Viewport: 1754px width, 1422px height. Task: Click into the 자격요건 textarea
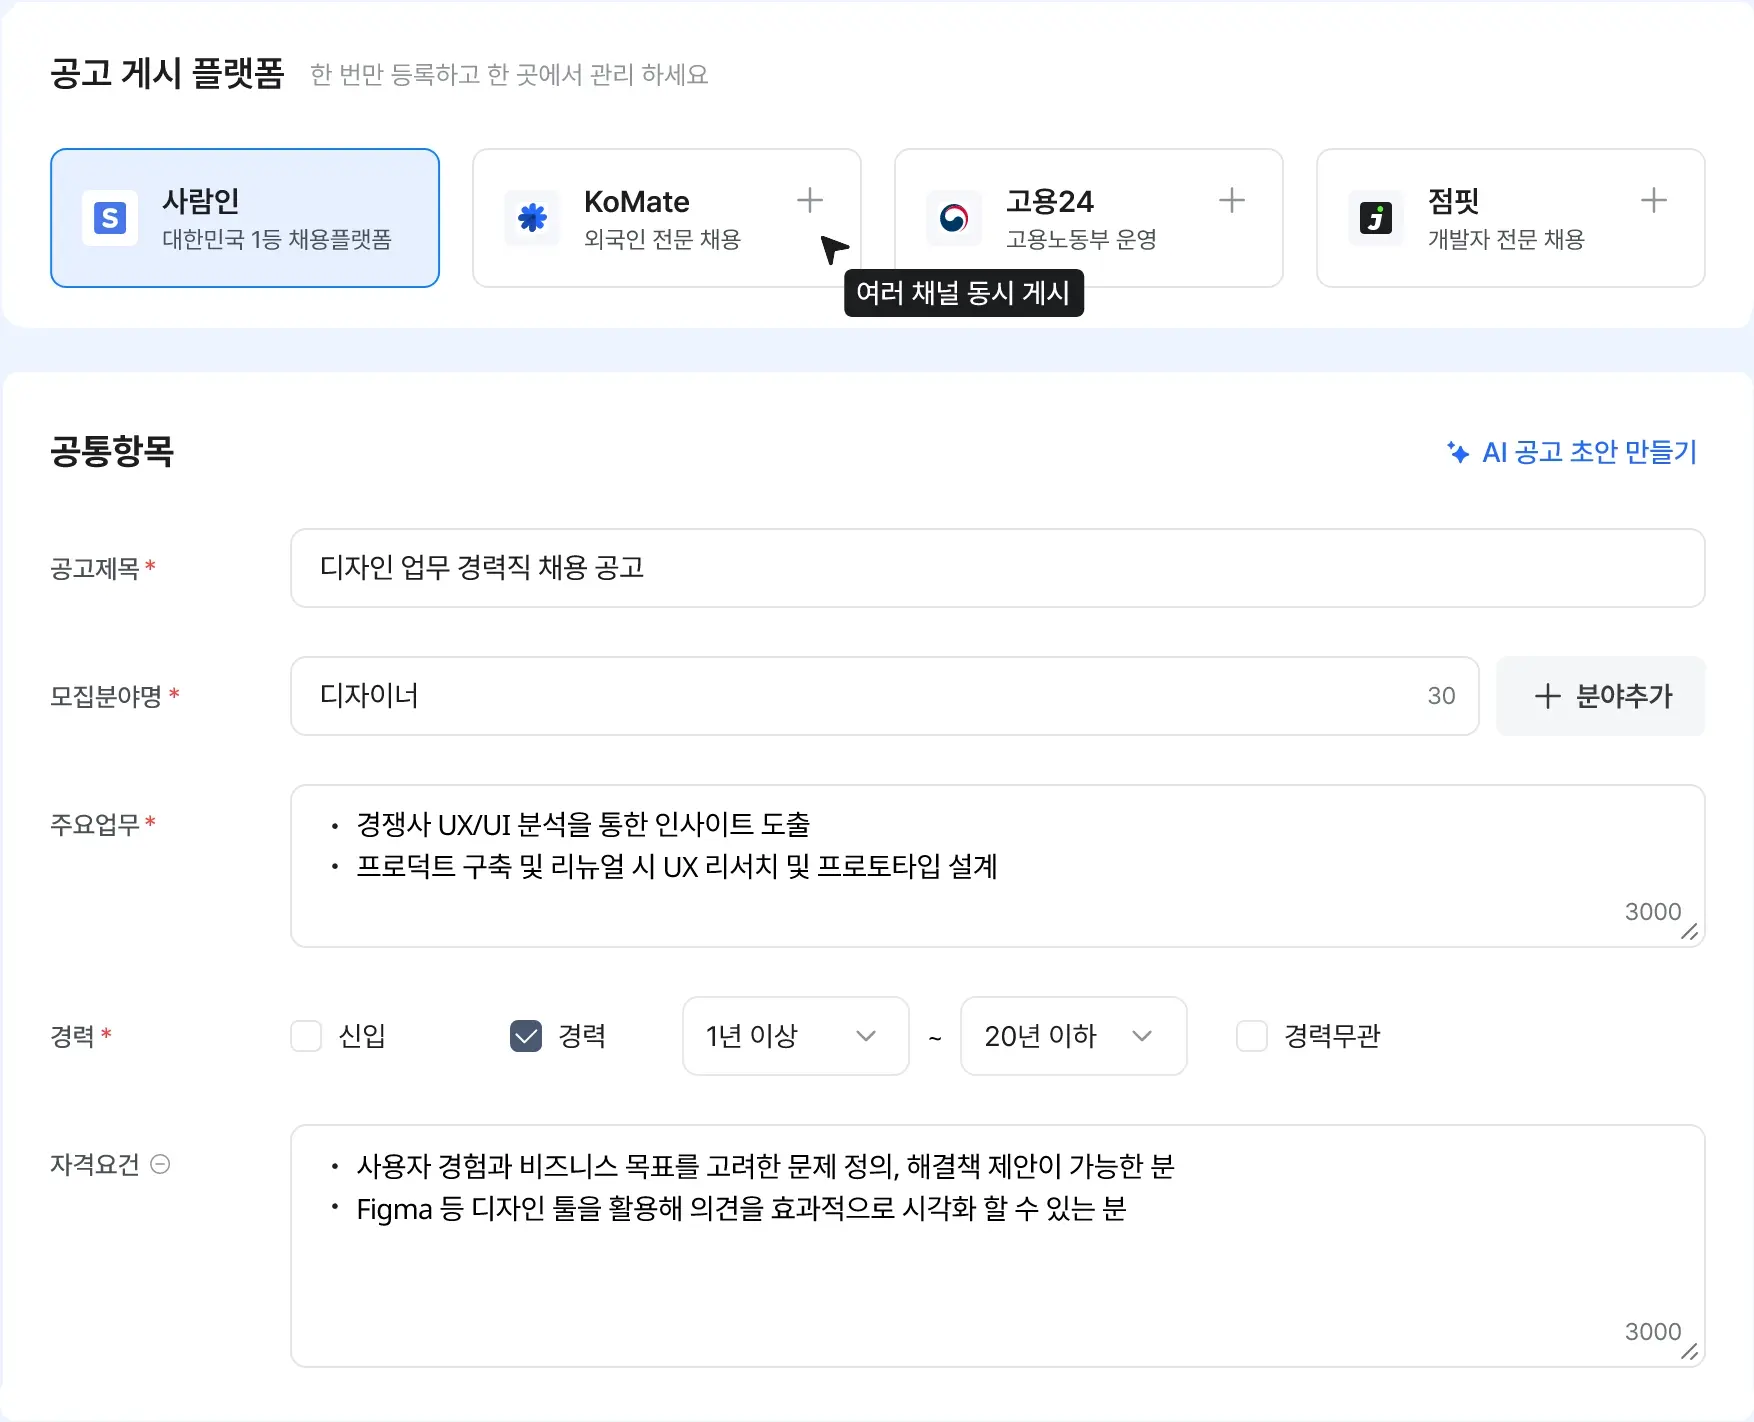(x=998, y=1246)
